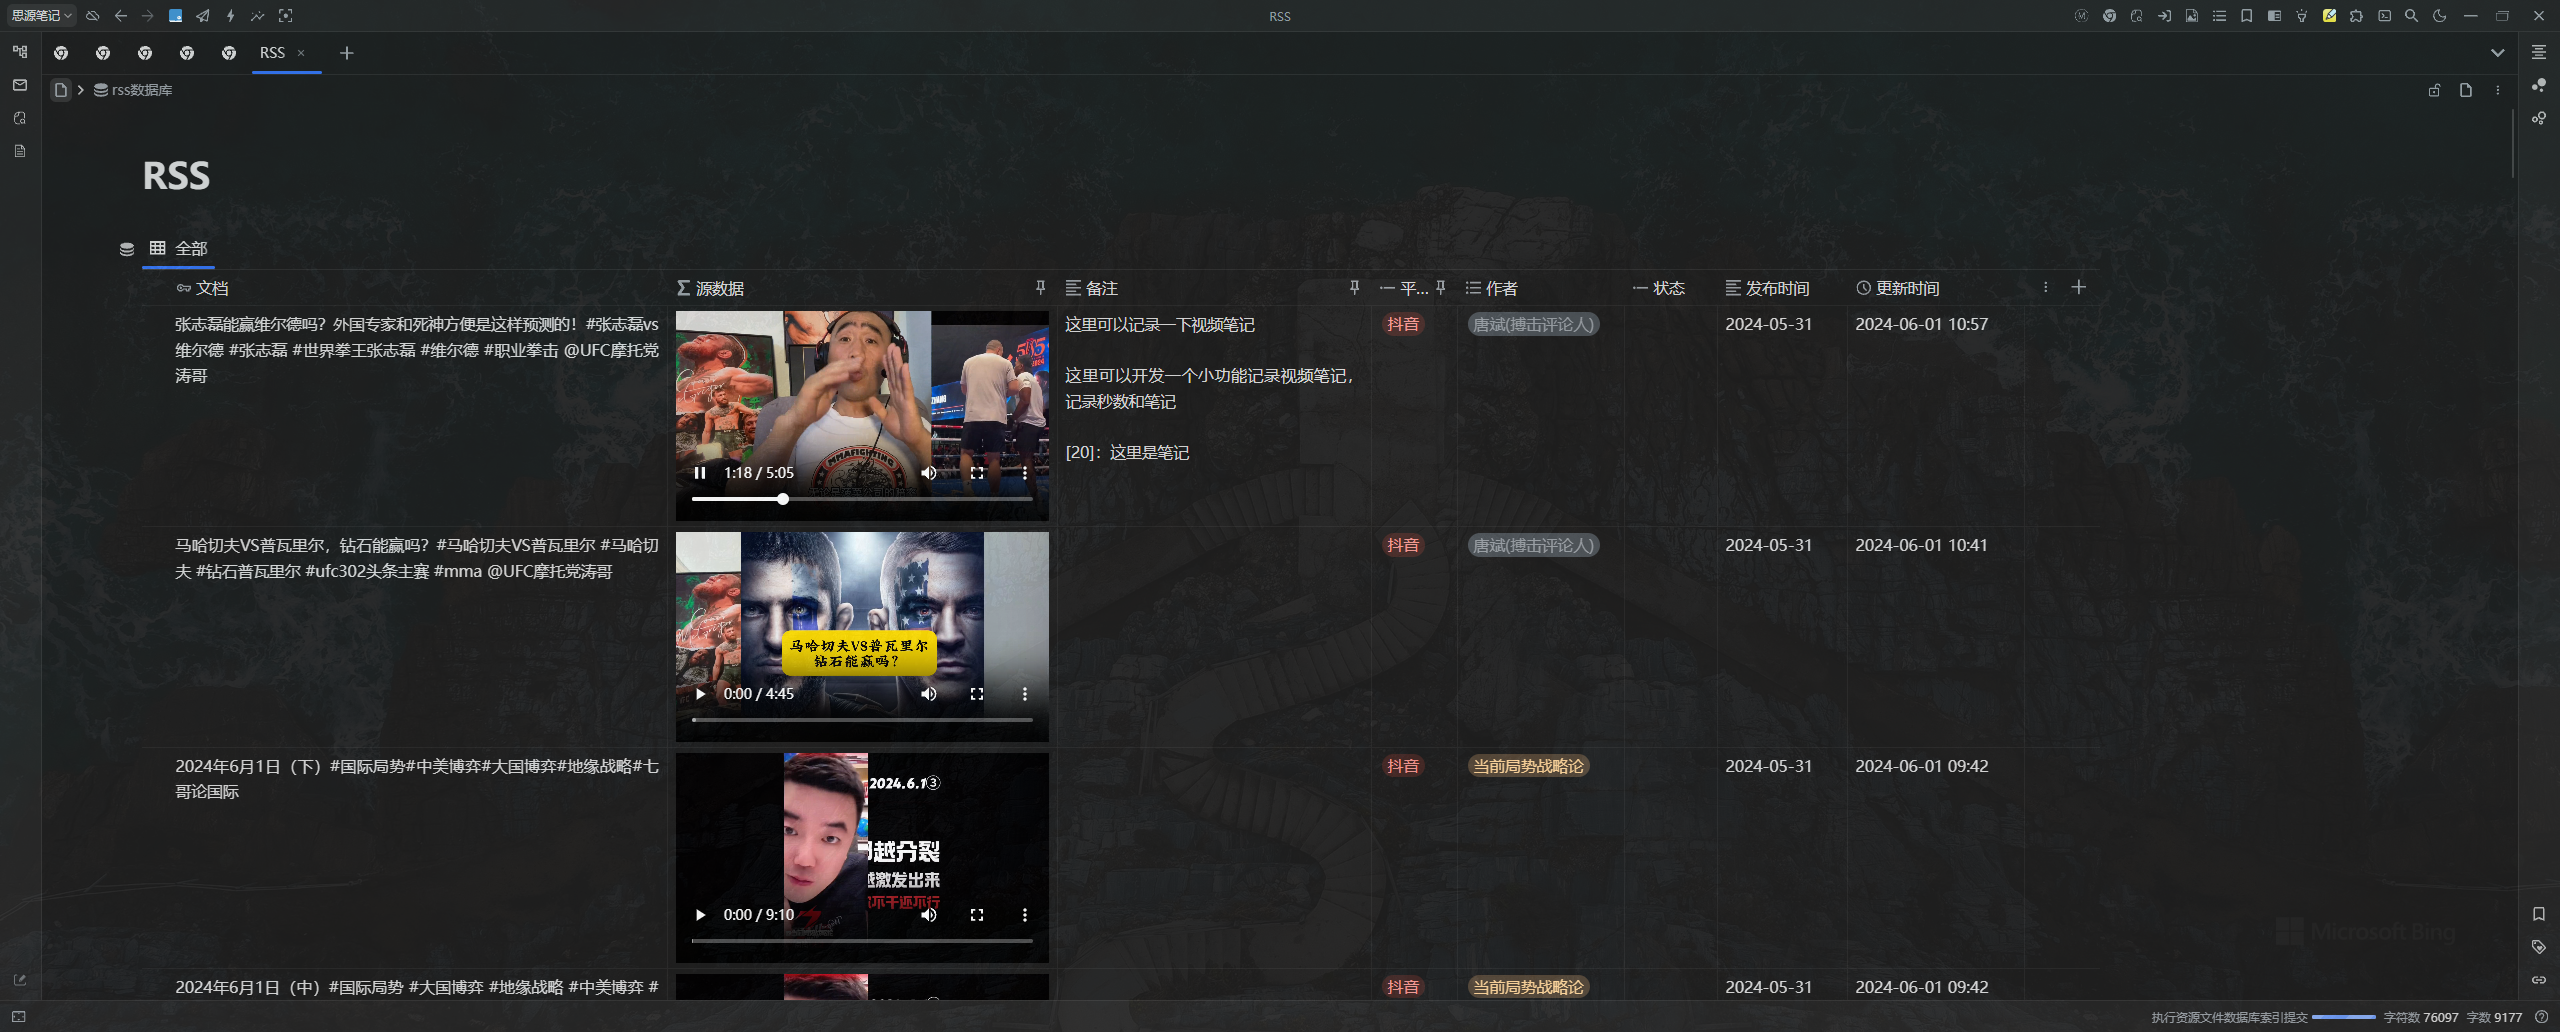This screenshot has width=2560, height=1032.
Task: Mute the 4:45 video
Action: pos(929,694)
